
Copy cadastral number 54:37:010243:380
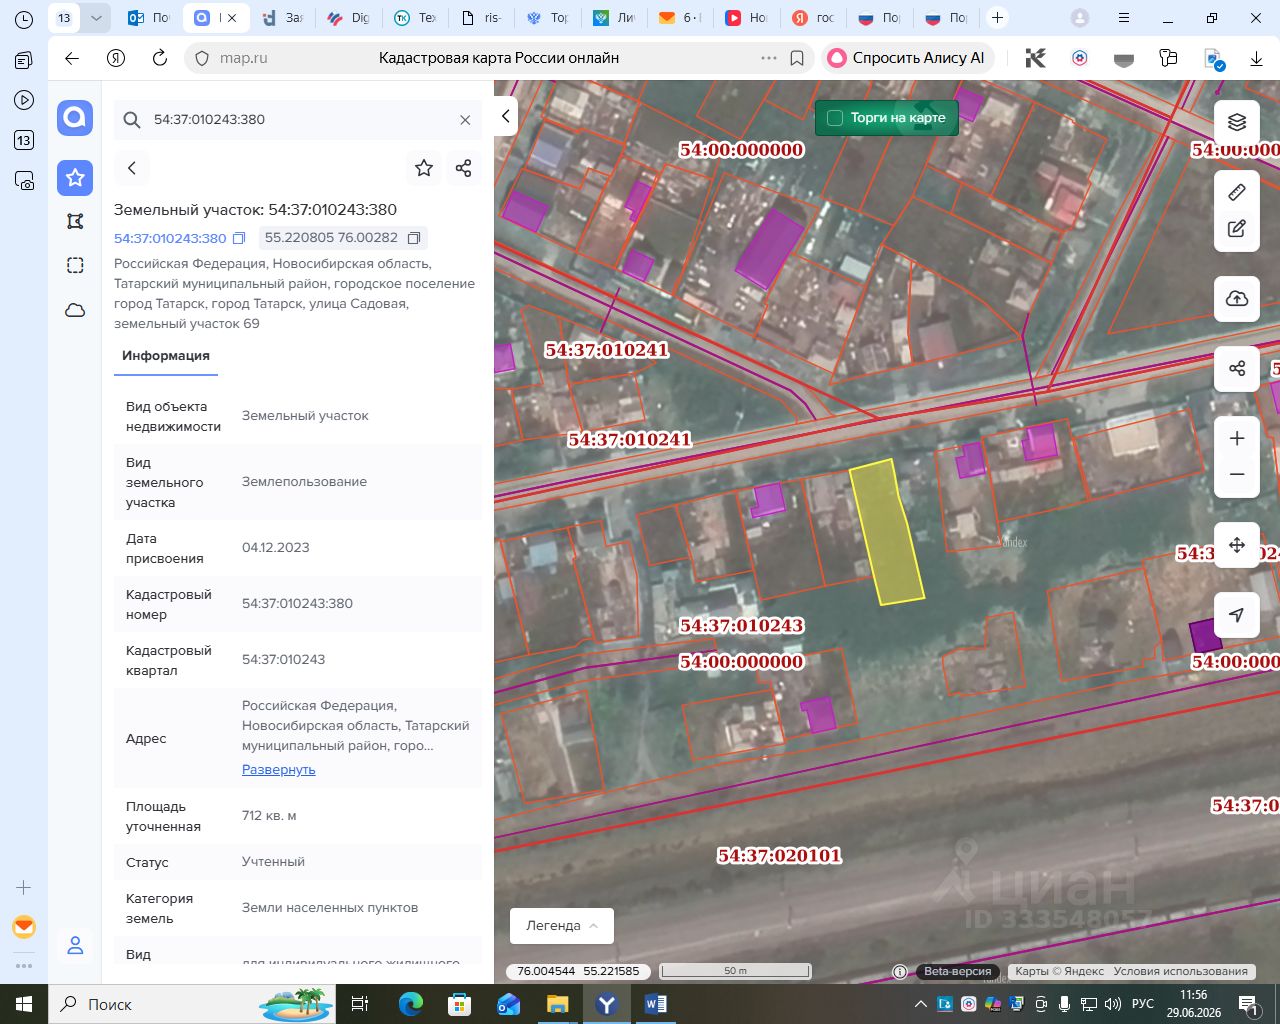click(x=239, y=238)
